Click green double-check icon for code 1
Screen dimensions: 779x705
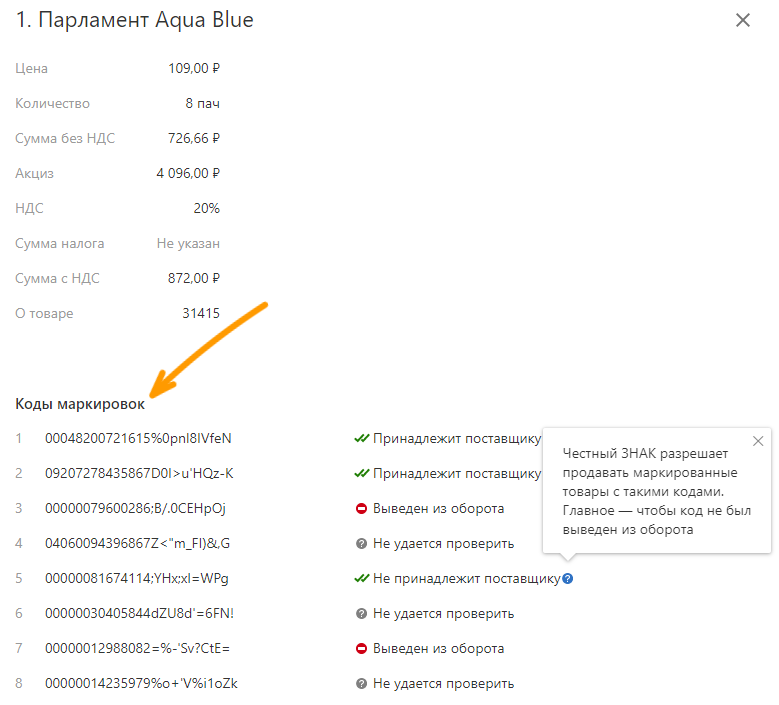[362, 438]
